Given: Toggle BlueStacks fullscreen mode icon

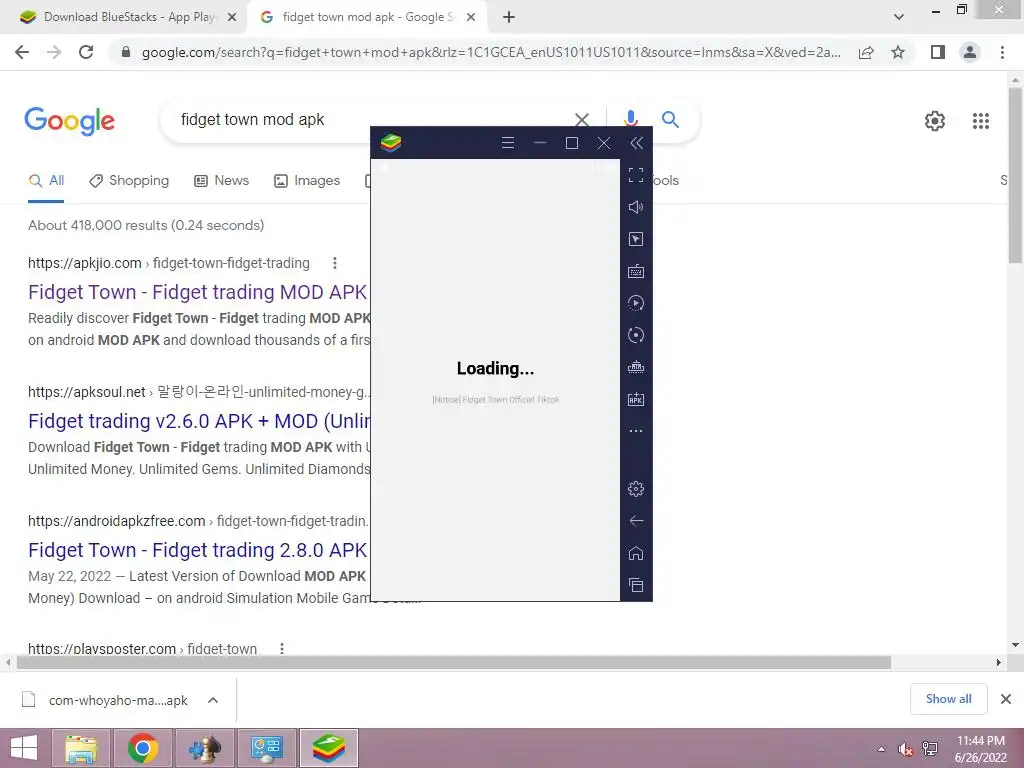Looking at the screenshot, I should [635, 175].
